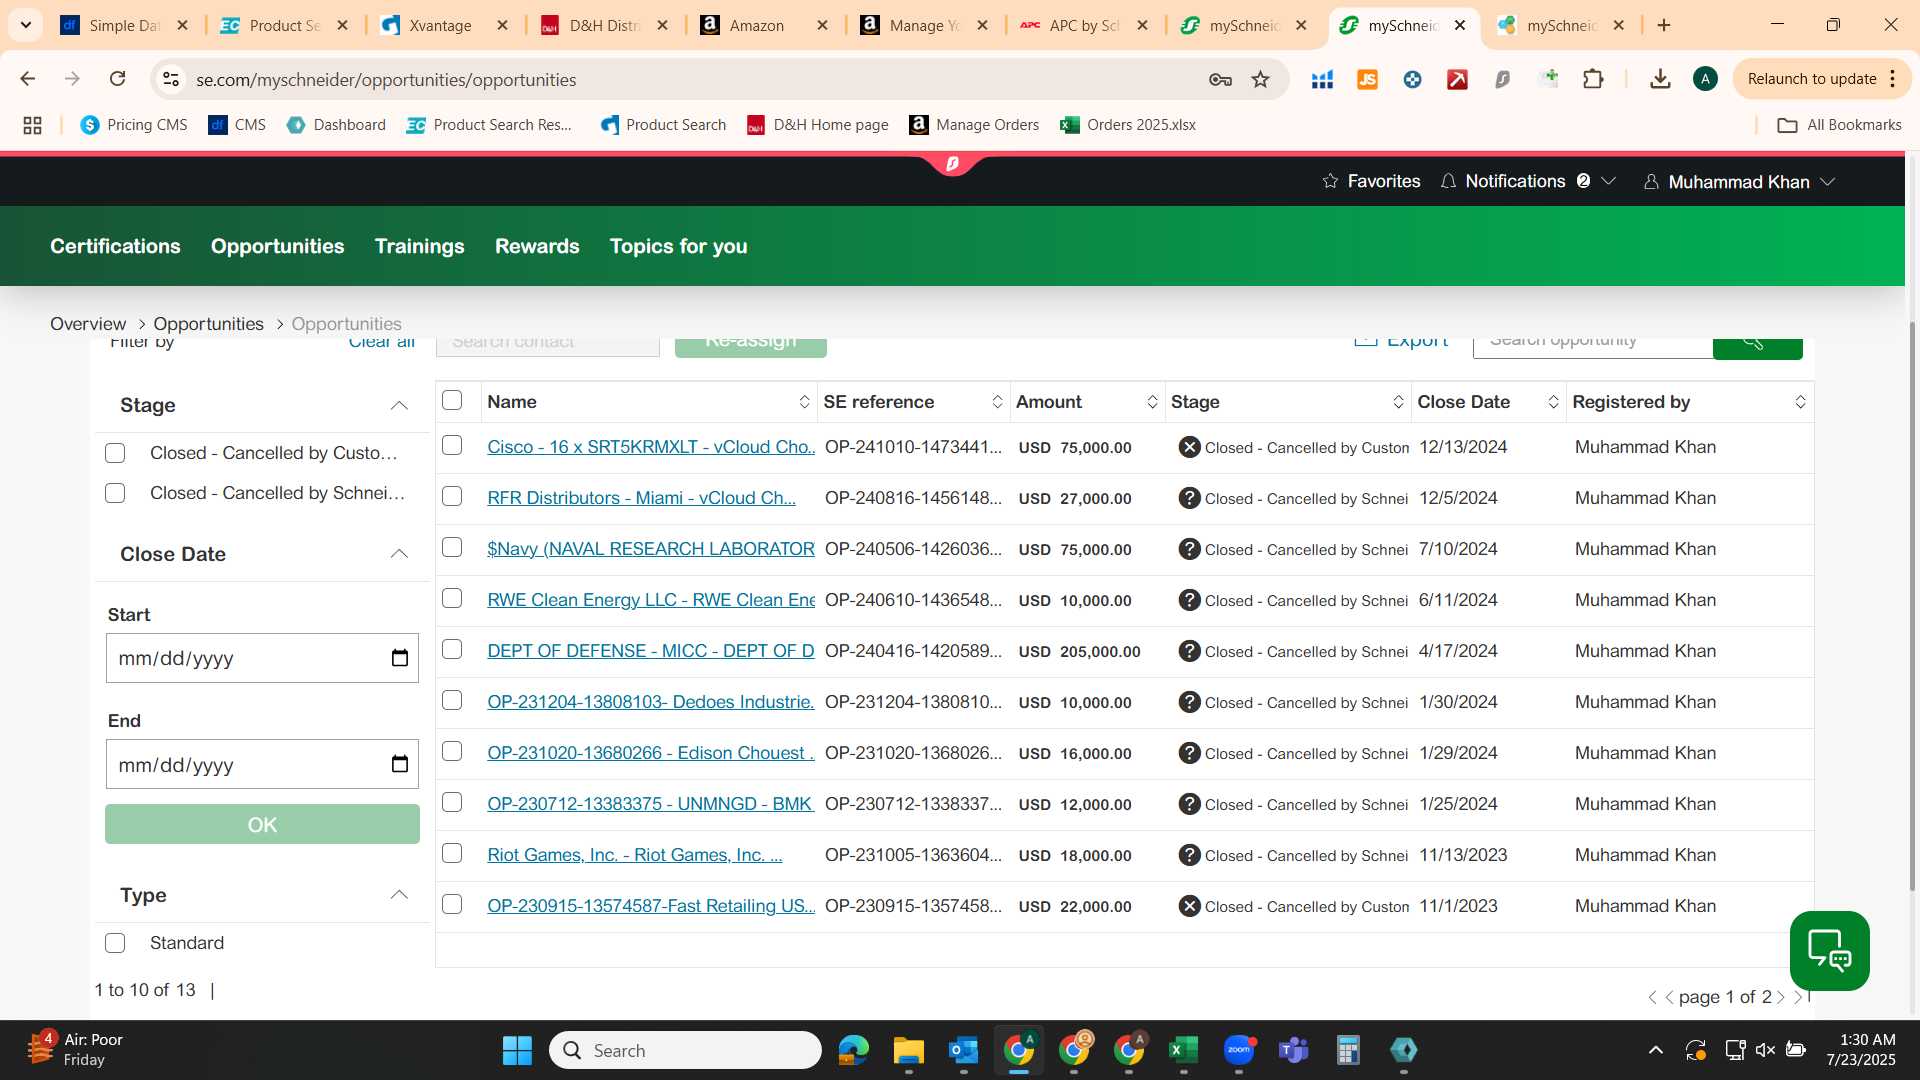
Task: Enable Closed - Cancelled by Customer filter
Action: pyautogui.click(x=115, y=453)
